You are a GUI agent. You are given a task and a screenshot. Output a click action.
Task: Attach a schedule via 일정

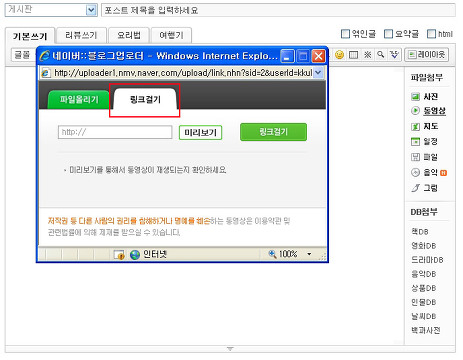424,142
